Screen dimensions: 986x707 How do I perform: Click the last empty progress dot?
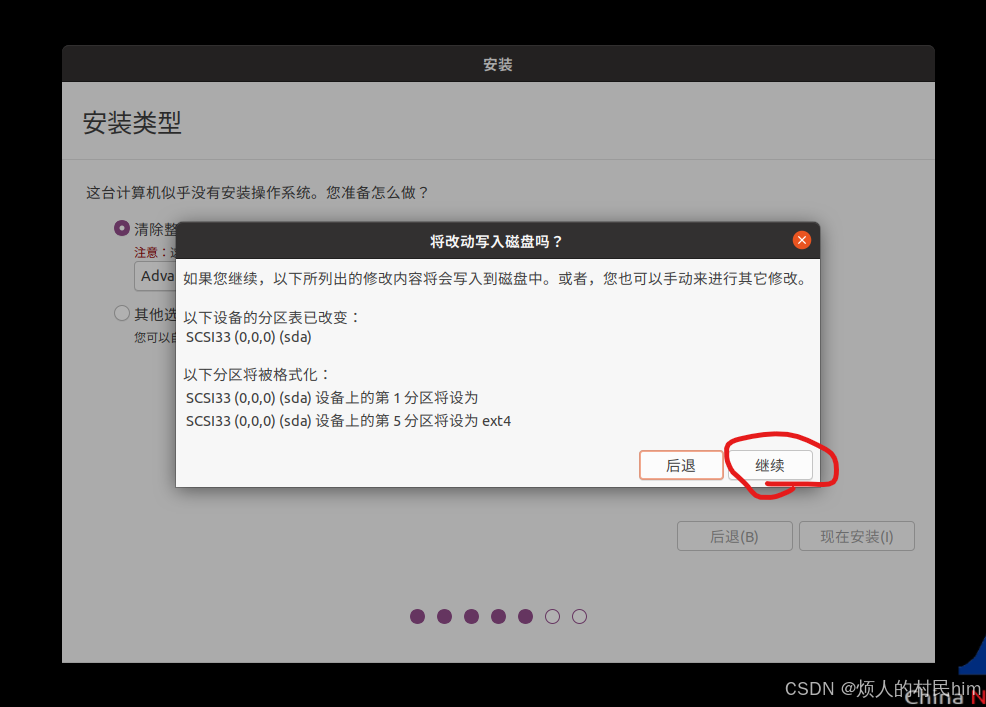click(x=579, y=616)
